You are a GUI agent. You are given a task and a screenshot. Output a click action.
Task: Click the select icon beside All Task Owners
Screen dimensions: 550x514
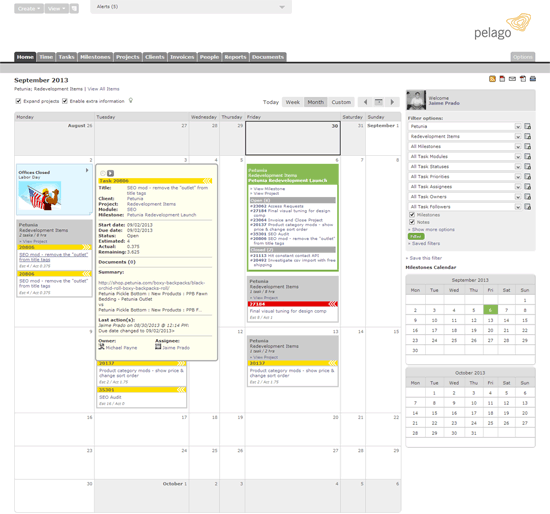tap(527, 197)
